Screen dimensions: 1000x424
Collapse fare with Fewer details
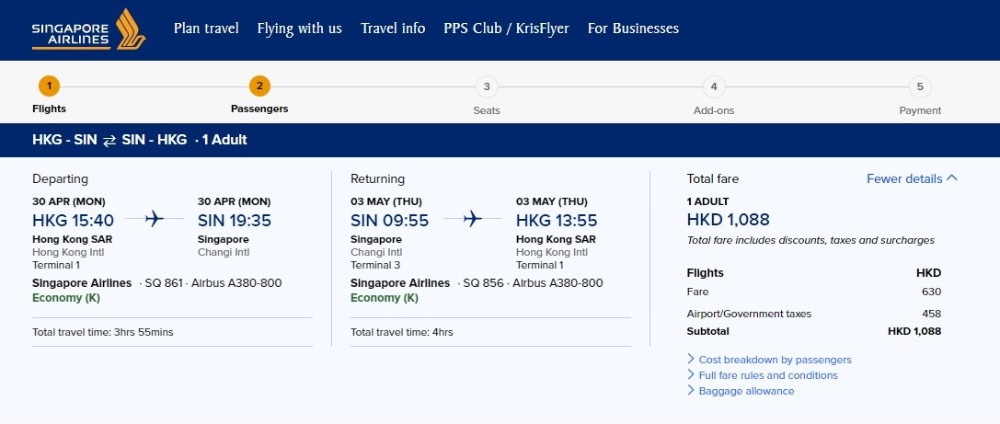(911, 179)
